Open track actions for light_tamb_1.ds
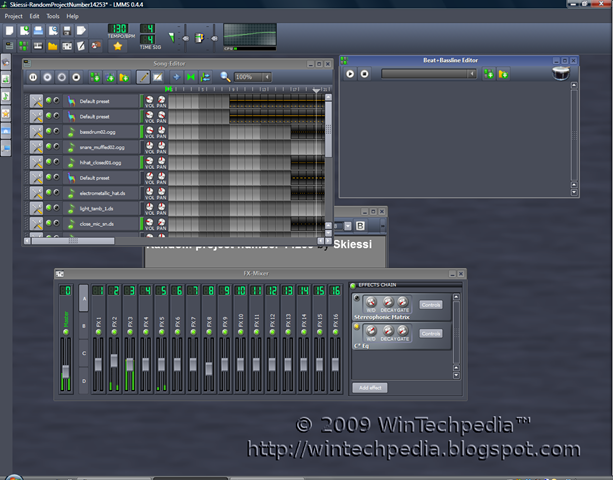 click(x=36, y=208)
